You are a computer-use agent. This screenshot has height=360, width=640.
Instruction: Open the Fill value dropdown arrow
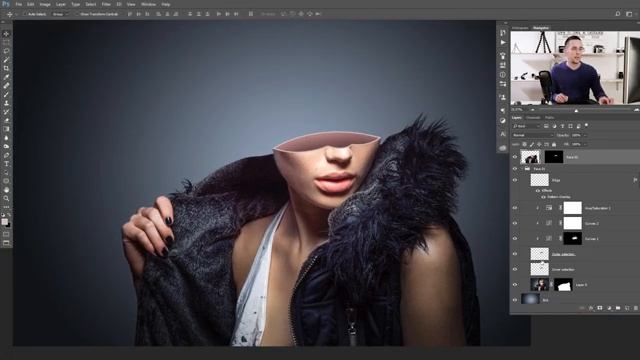[585, 144]
